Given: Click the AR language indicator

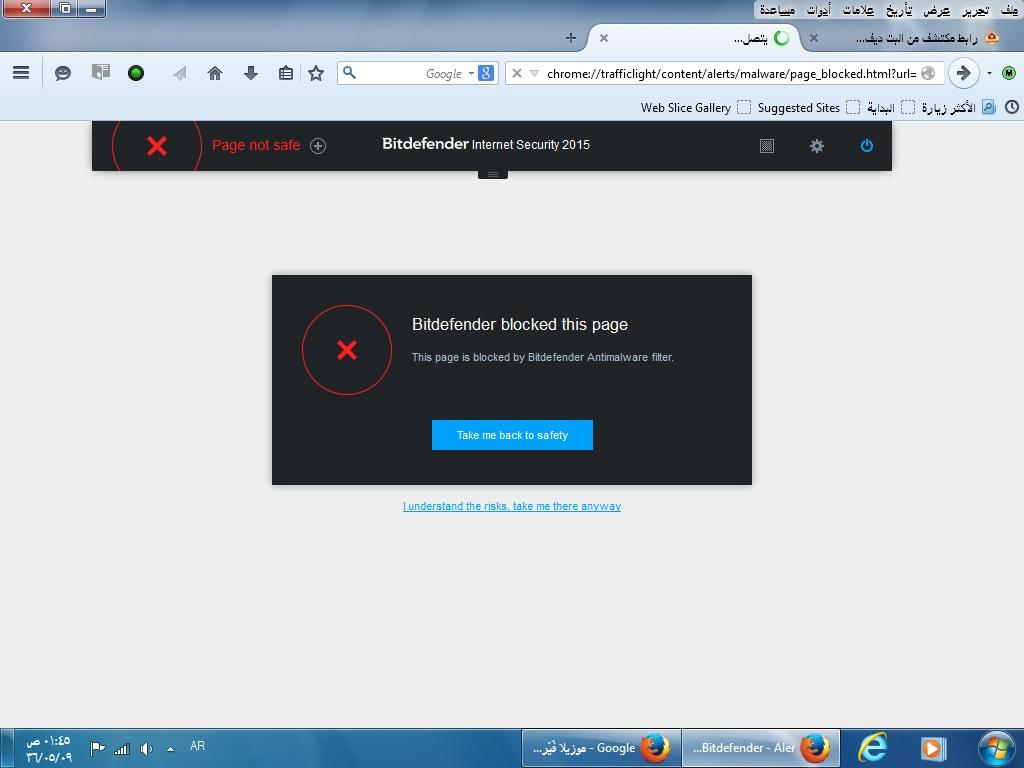Looking at the screenshot, I should tap(197, 746).
